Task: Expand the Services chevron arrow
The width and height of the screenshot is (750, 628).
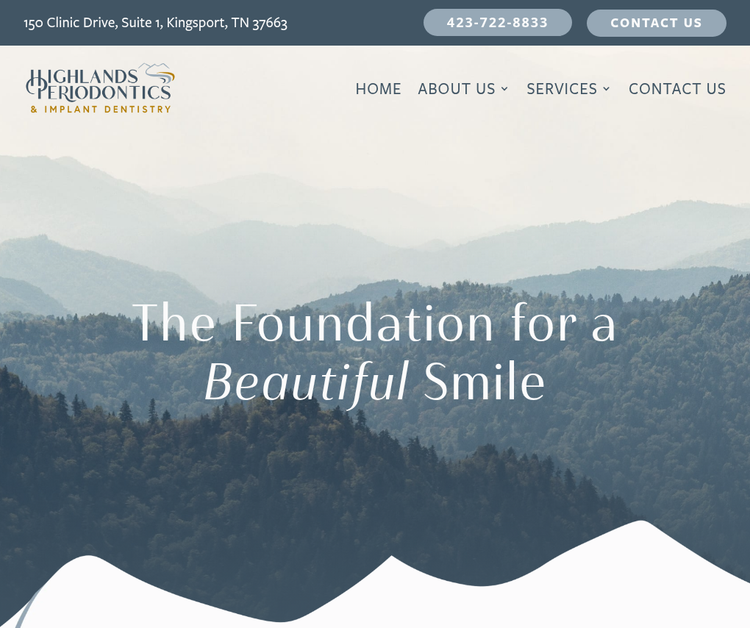Action: pos(606,89)
